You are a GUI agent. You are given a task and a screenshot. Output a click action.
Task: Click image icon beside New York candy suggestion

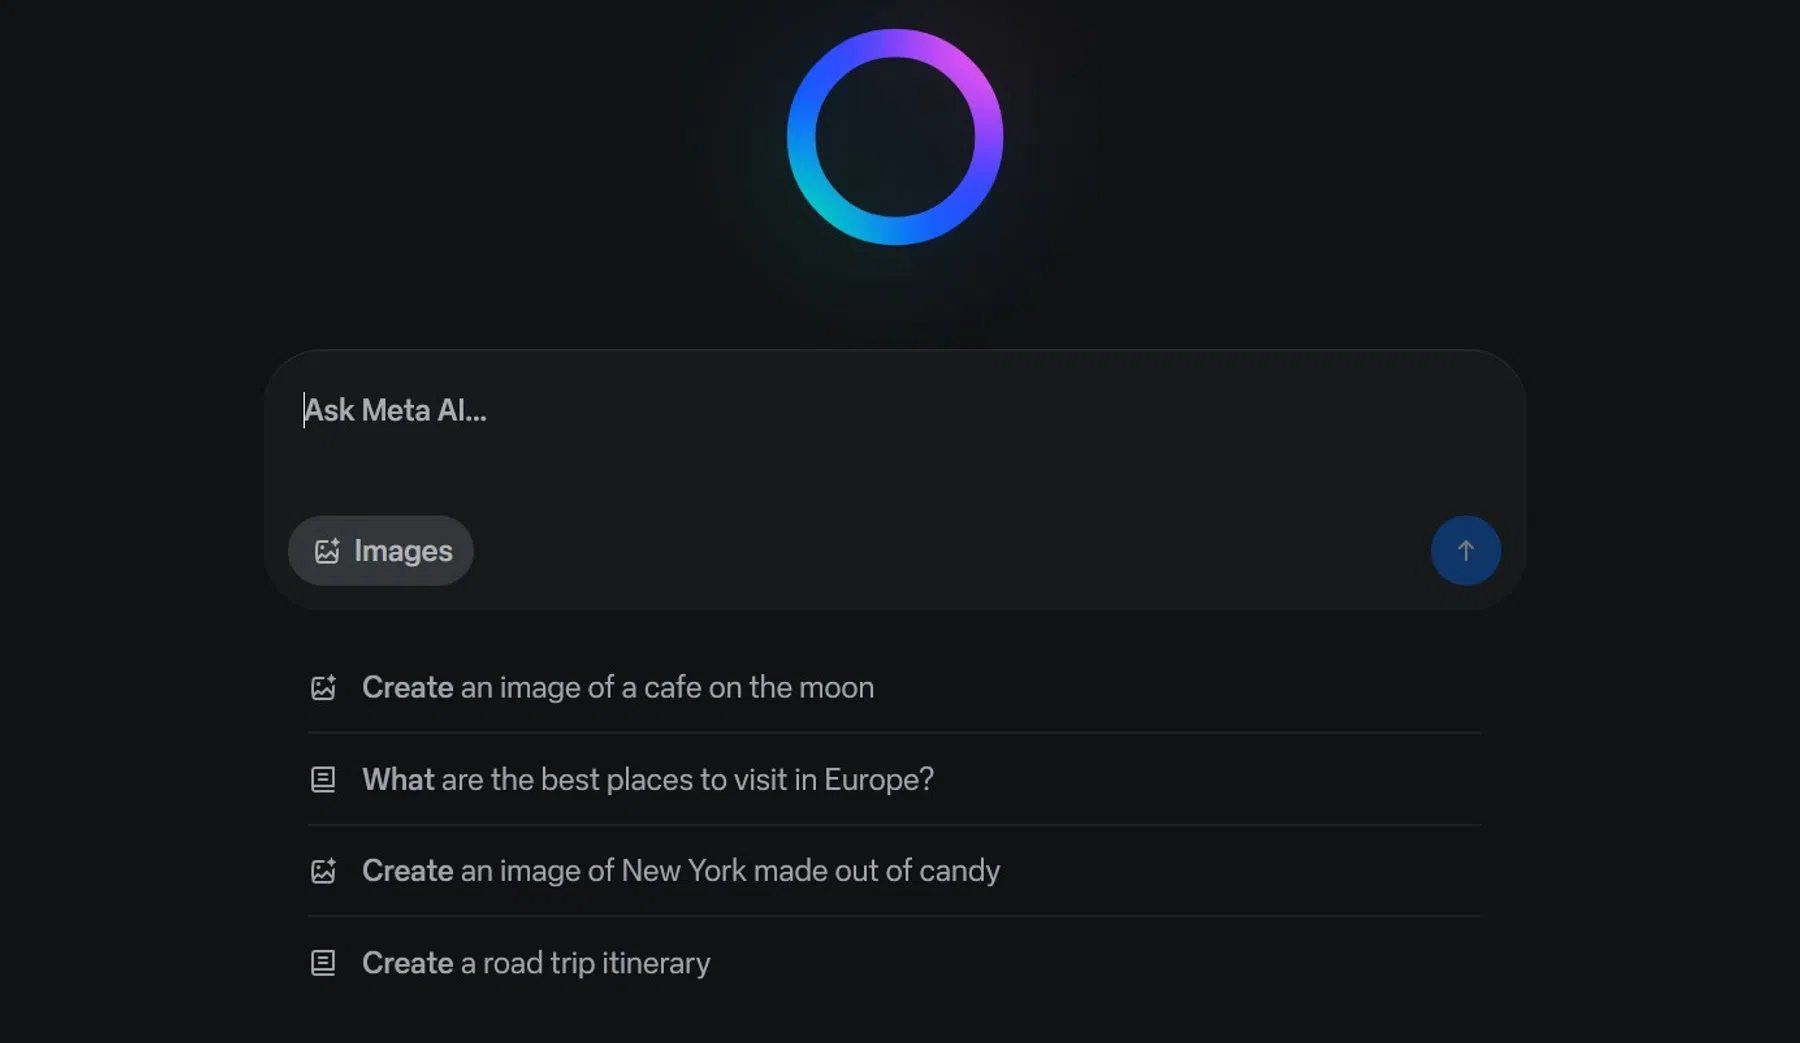click(x=323, y=871)
